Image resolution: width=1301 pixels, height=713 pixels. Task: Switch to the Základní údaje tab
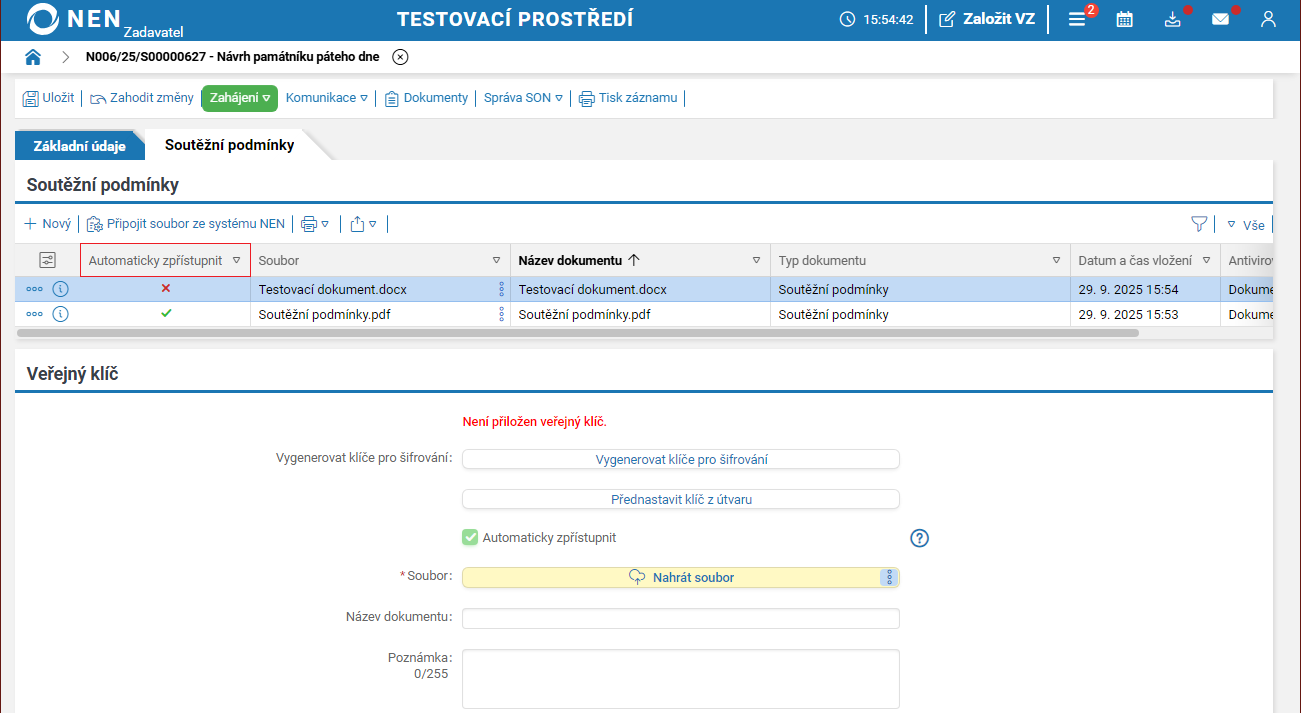tap(80, 145)
